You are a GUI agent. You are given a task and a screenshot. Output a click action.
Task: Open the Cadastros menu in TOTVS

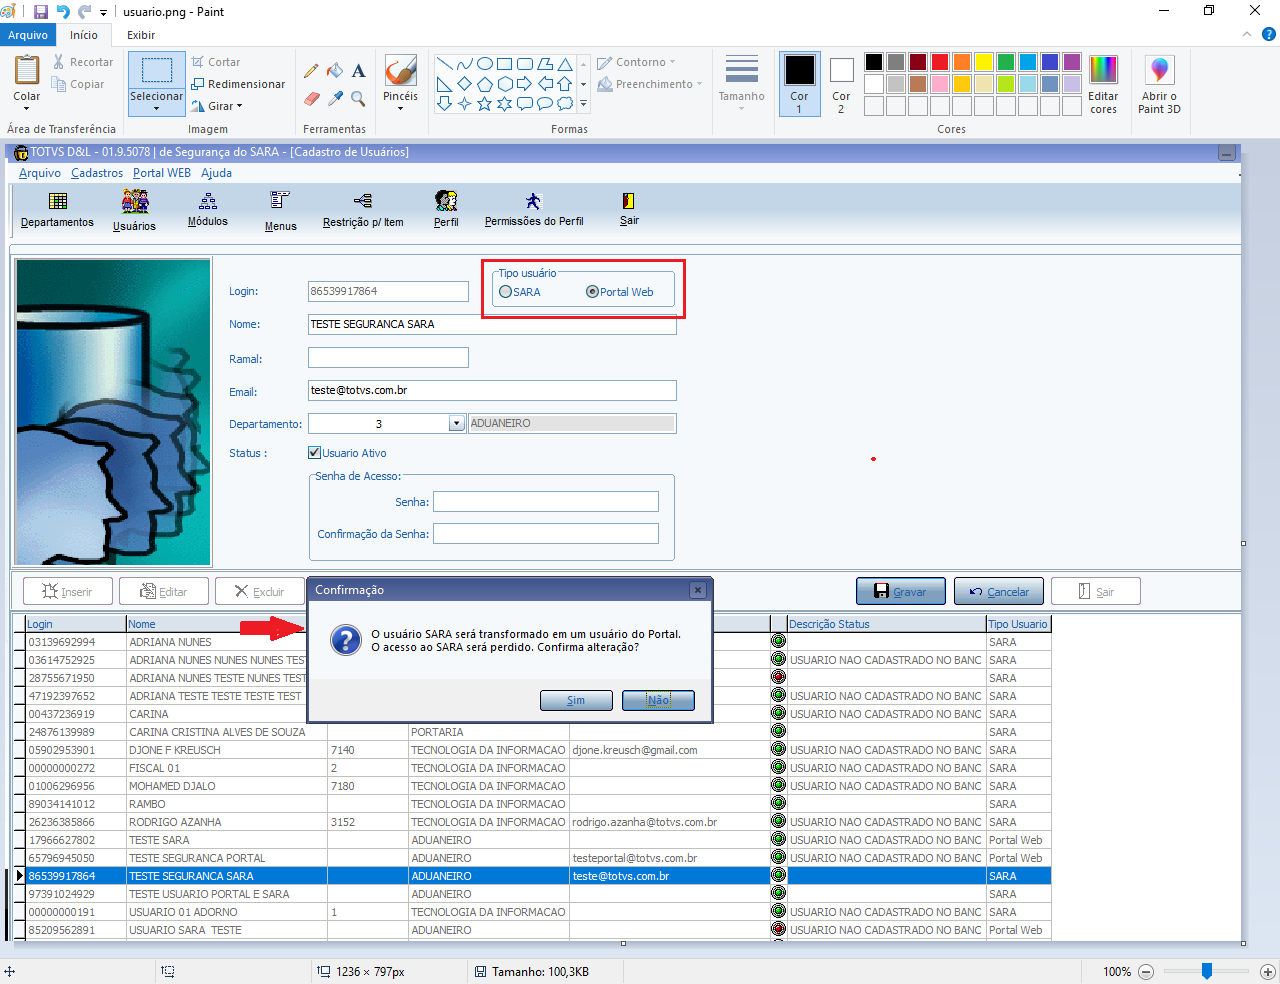coord(97,173)
